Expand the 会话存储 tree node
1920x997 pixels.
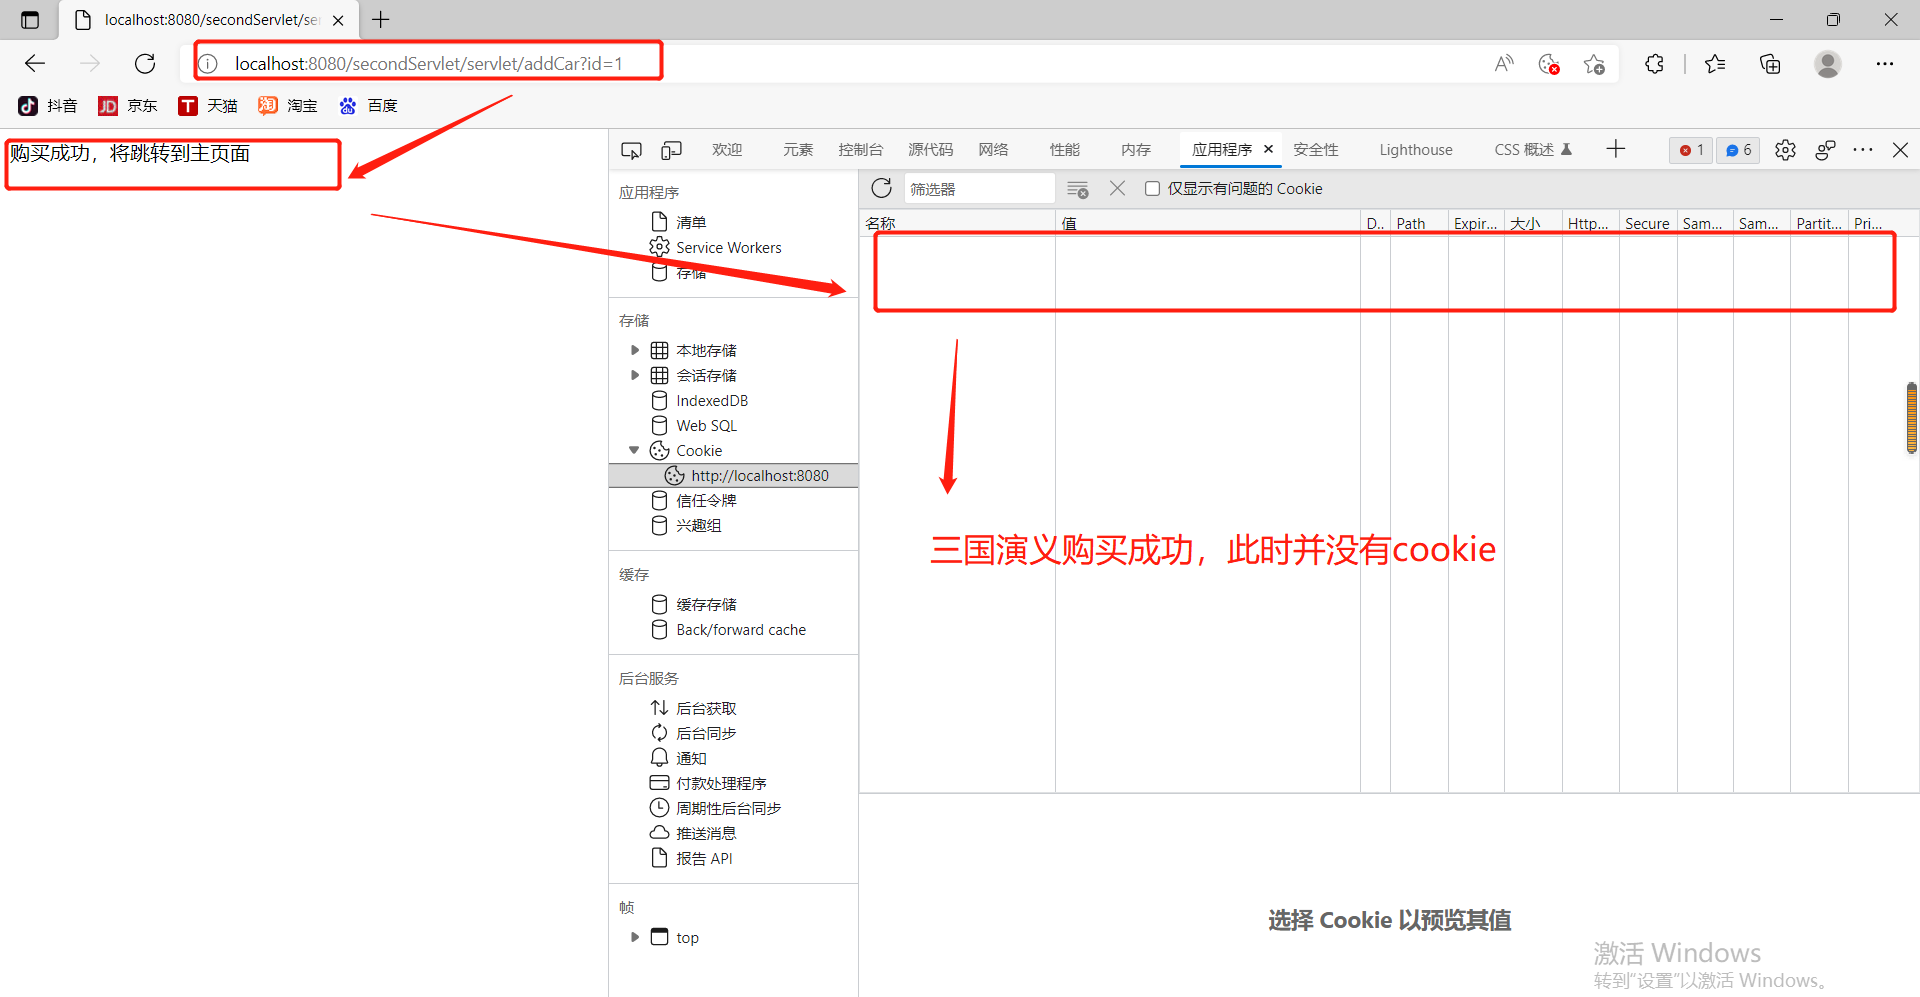click(635, 375)
